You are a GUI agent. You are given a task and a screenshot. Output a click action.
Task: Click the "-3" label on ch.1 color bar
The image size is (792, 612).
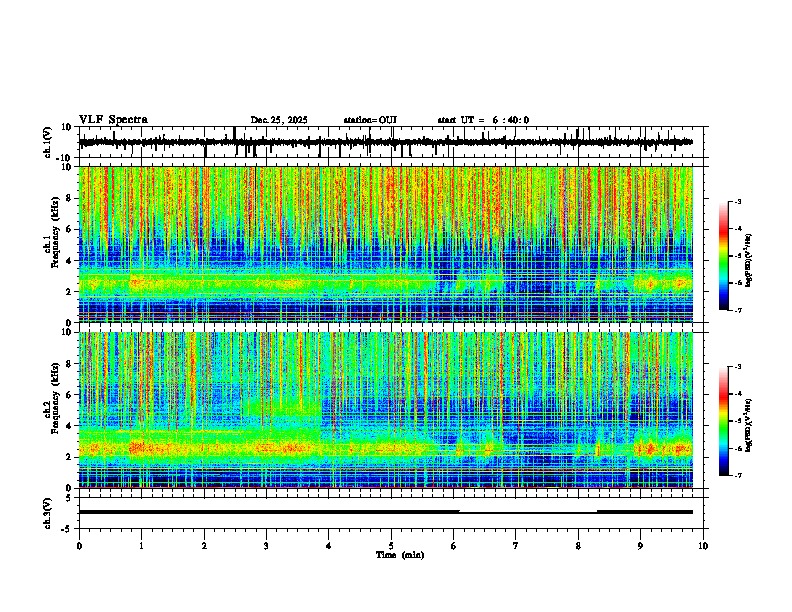point(738,202)
